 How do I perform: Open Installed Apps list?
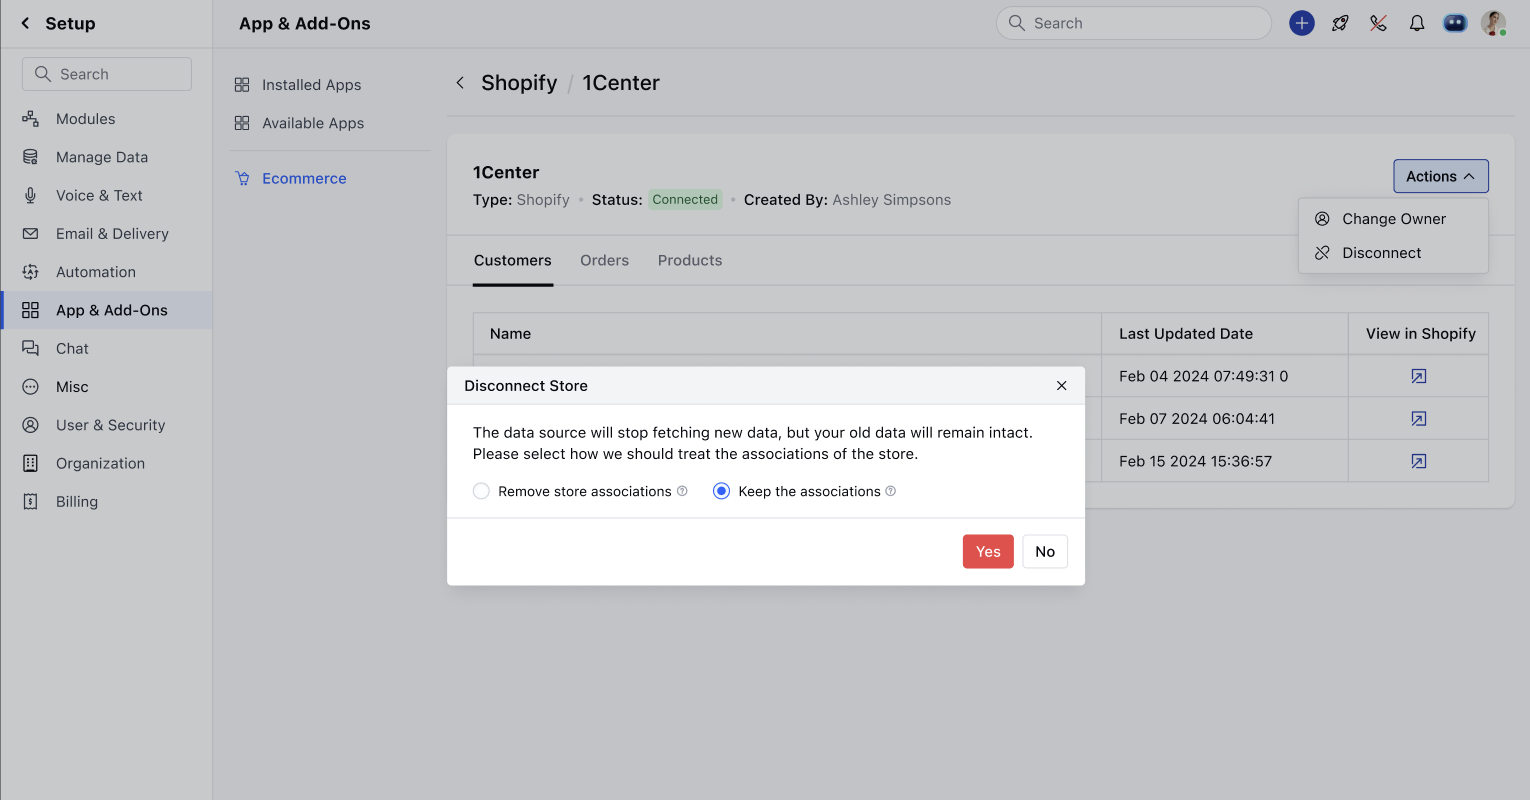311,85
